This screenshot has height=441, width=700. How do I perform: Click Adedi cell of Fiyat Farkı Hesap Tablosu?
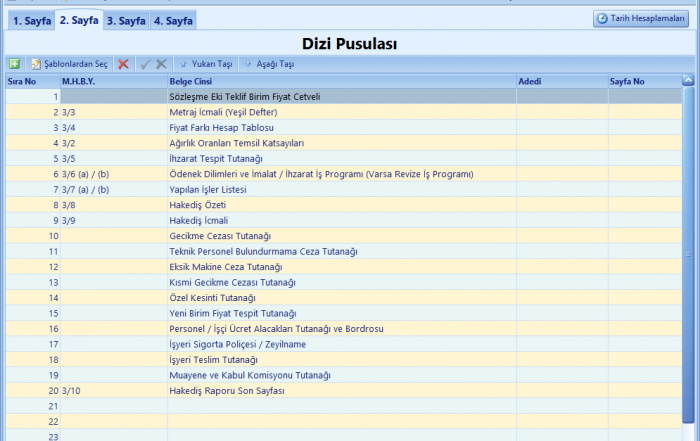click(561, 128)
